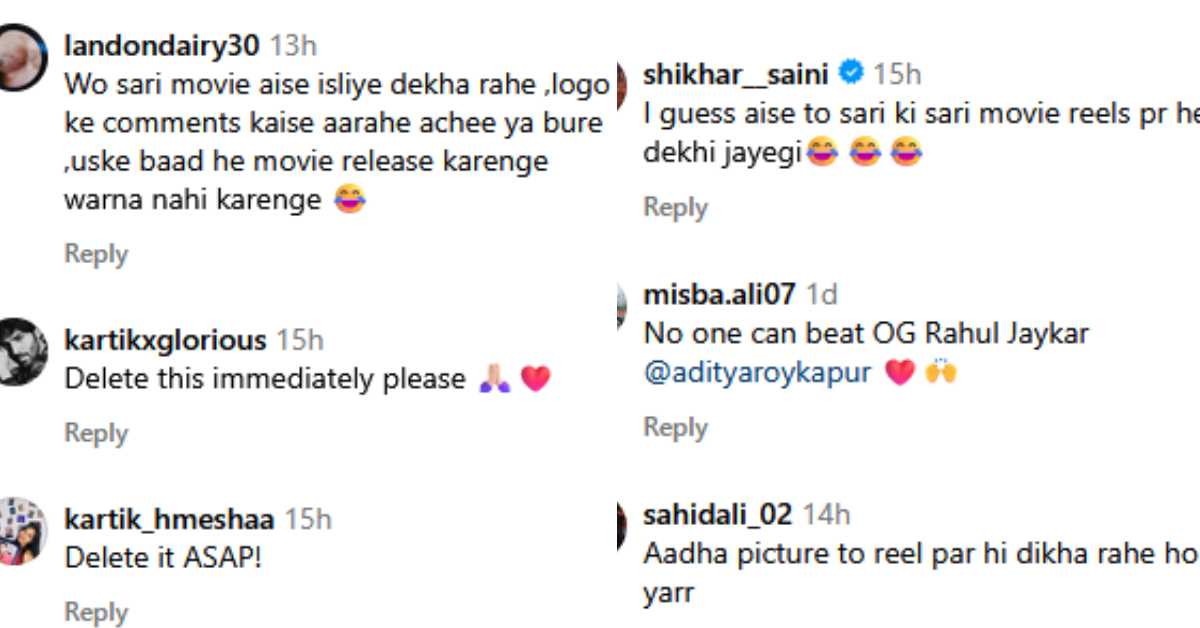This screenshot has width=1200, height=628.
Task: Go to shikhar__saini's profile
Action: 736,74
